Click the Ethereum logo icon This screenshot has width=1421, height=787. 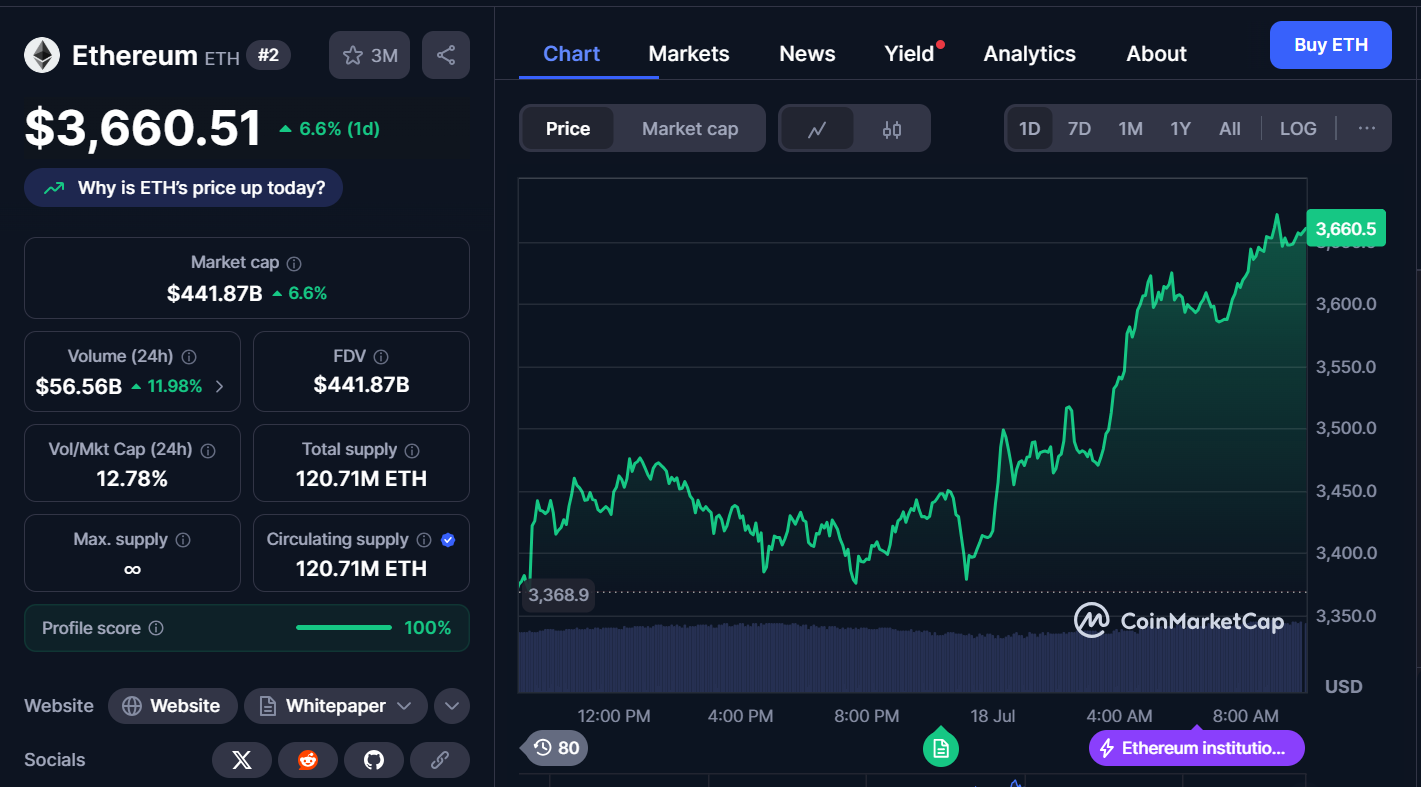pos(42,55)
